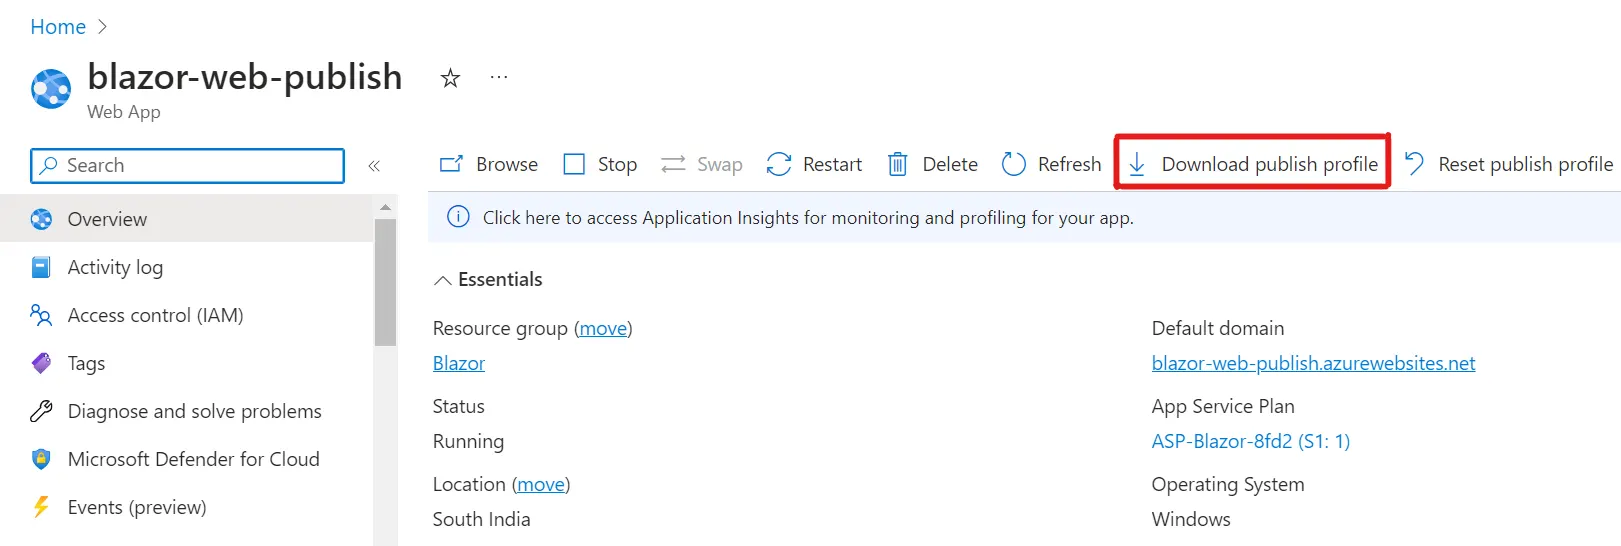Click the sidebar Search input field
The width and height of the screenshot is (1621, 546).
(x=188, y=166)
